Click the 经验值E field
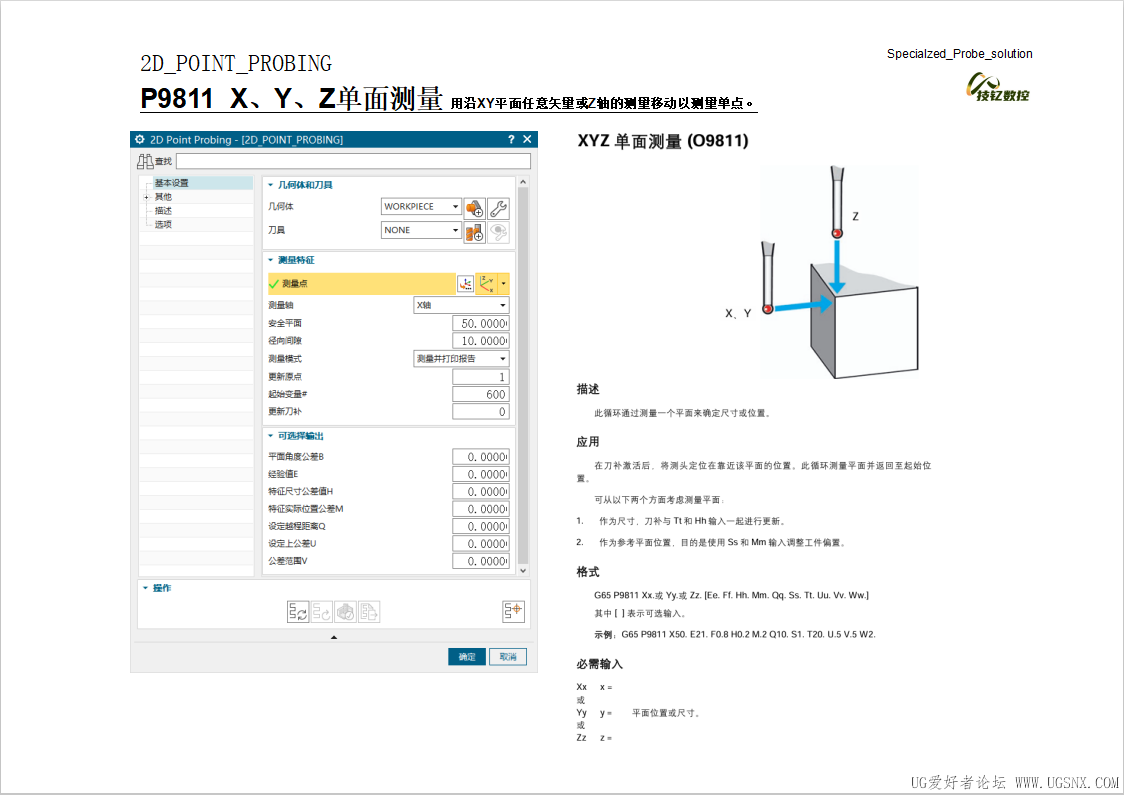The image size is (1124, 795). pyautogui.click(x=481, y=474)
